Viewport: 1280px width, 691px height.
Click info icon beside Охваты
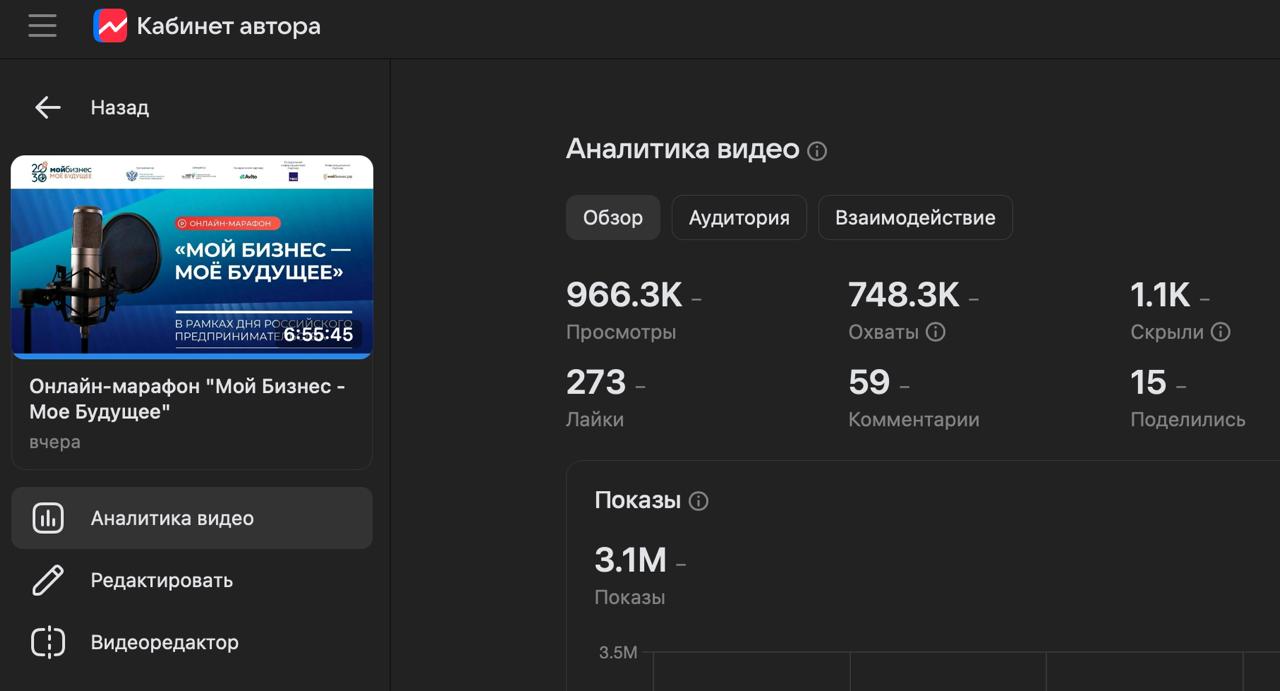935,332
